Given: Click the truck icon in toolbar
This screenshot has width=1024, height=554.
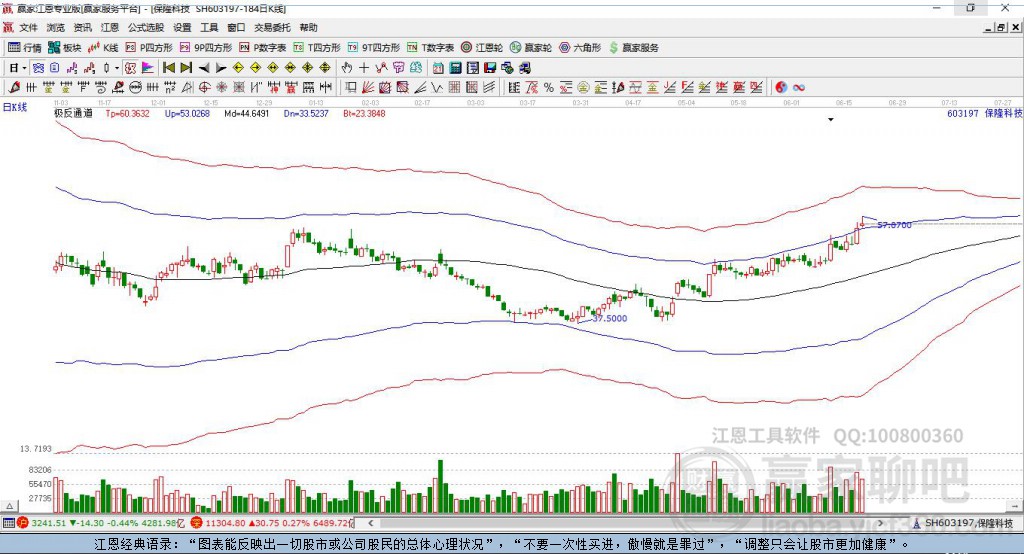Looking at the screenshot, I should 524,68.
